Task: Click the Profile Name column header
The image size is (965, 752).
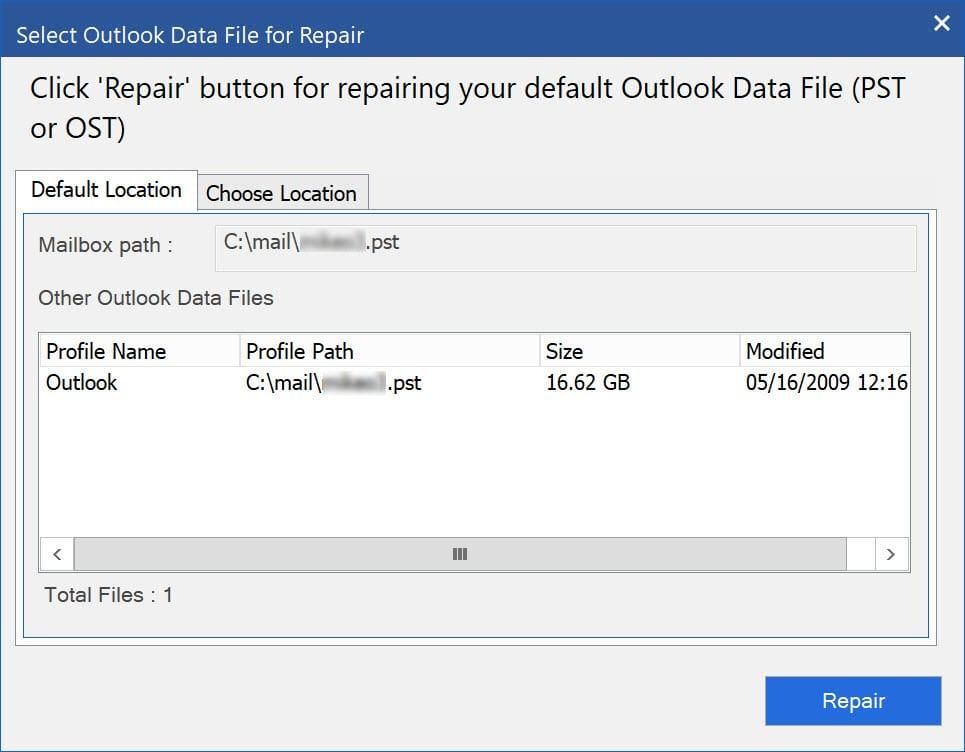Action: click(140, 351)
